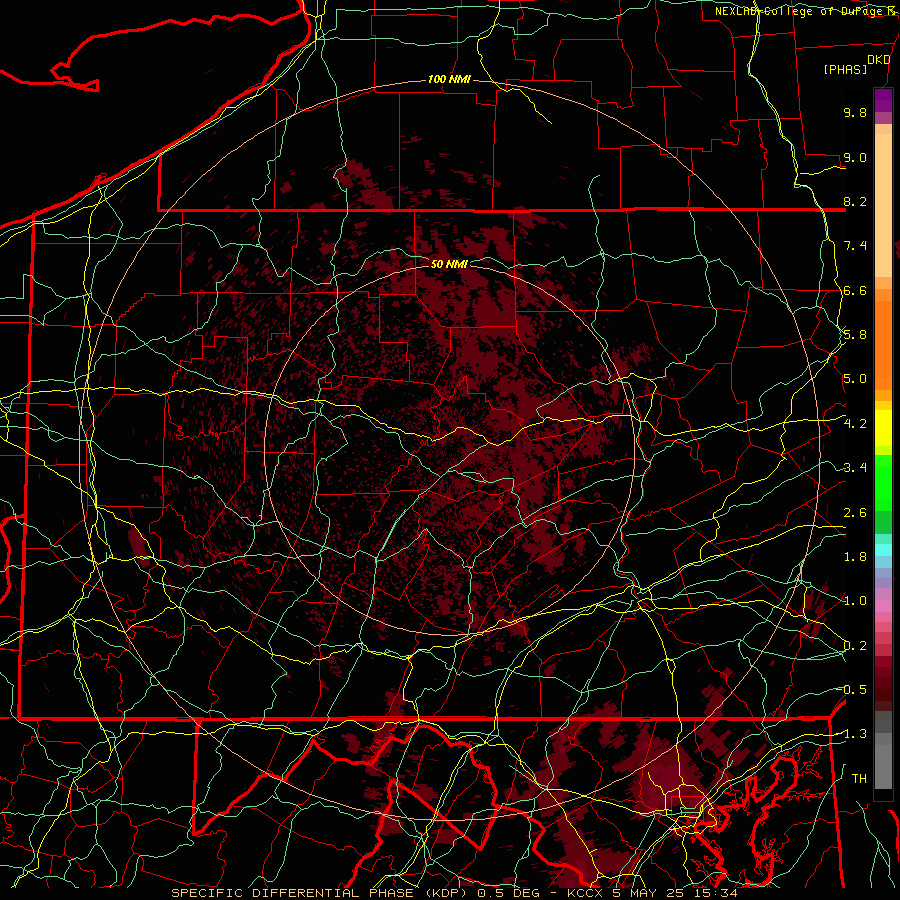Click the -0.5 scale label

pyautogui.click(x=854, y=689)
